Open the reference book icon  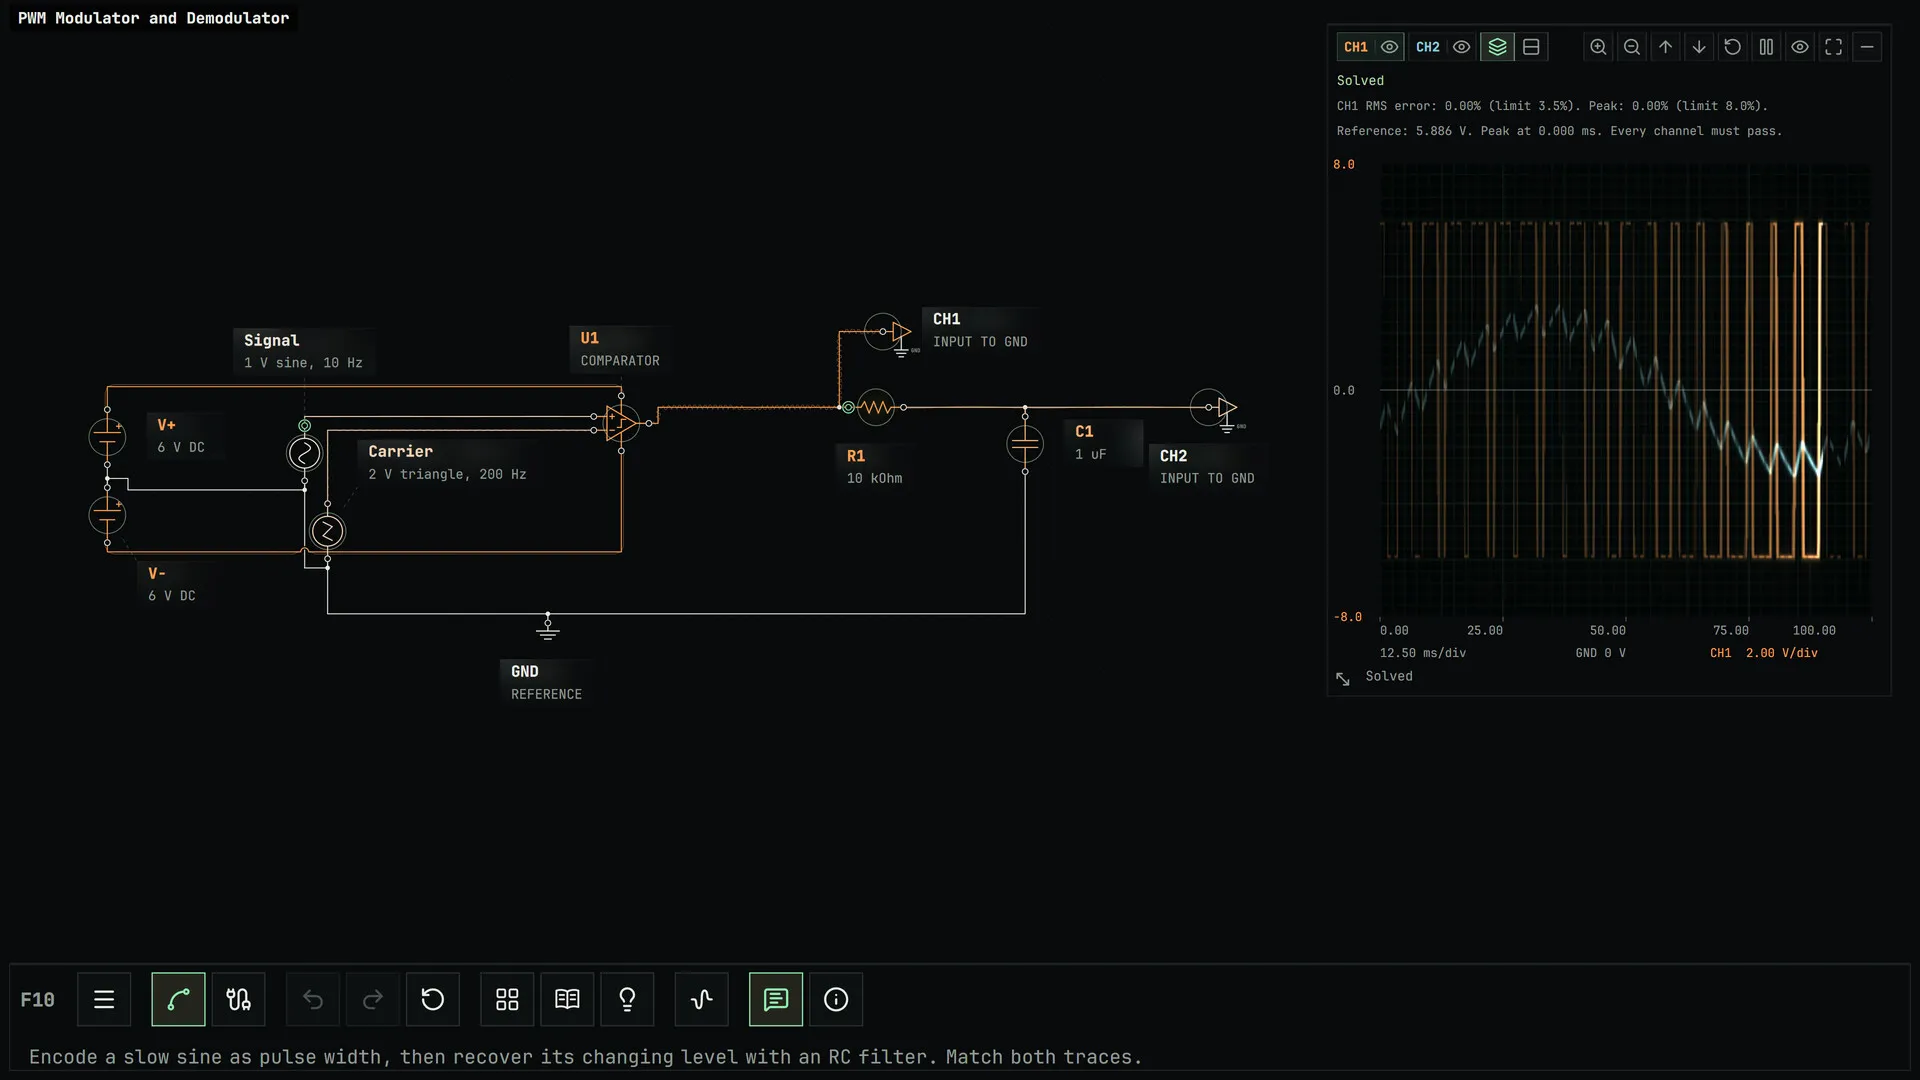point(567,999)
